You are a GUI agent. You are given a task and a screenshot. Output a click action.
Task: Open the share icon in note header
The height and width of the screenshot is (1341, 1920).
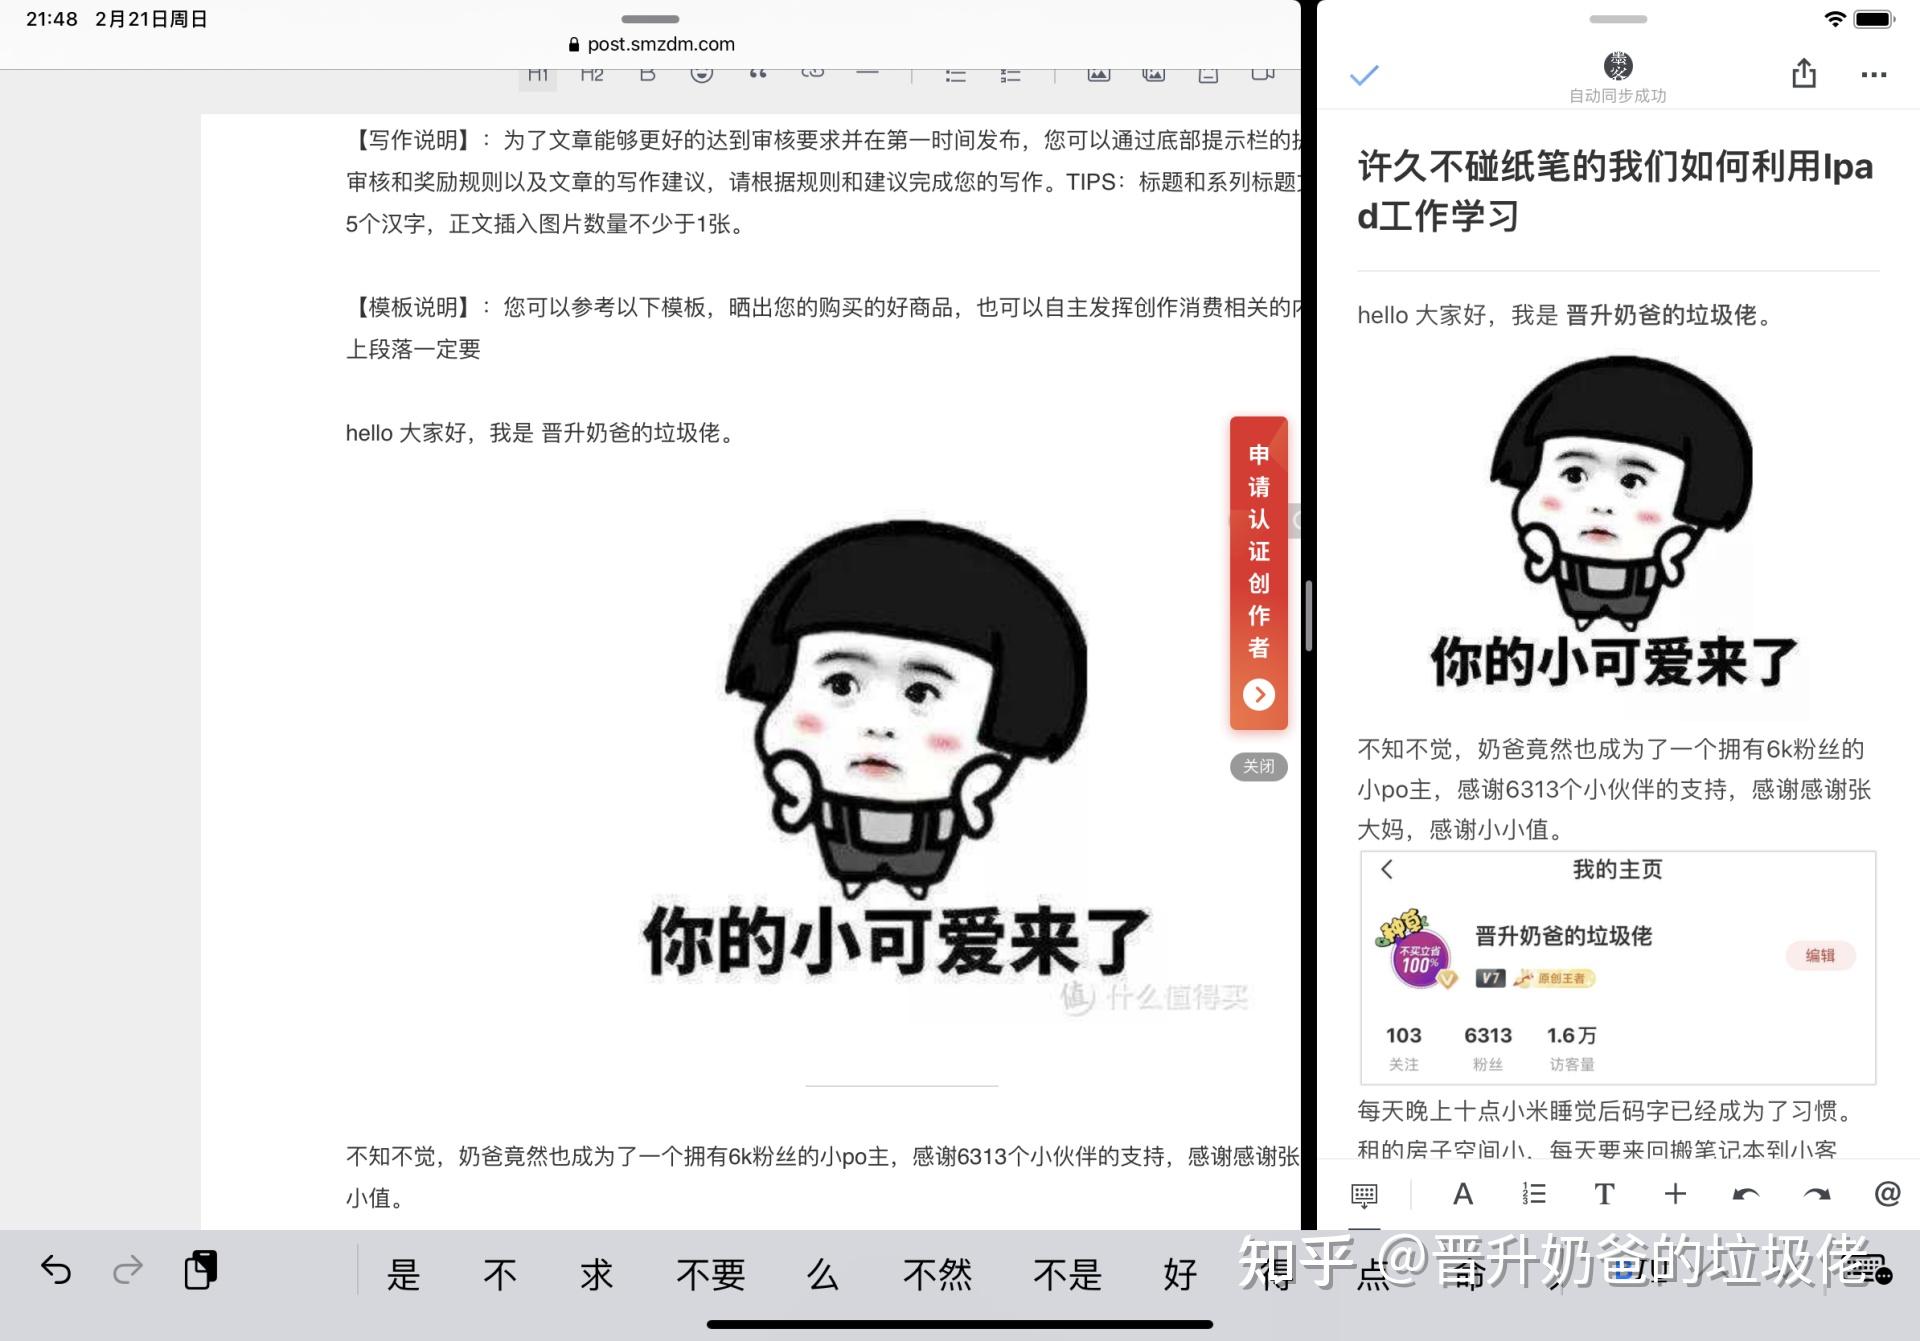pos(1803,73)
